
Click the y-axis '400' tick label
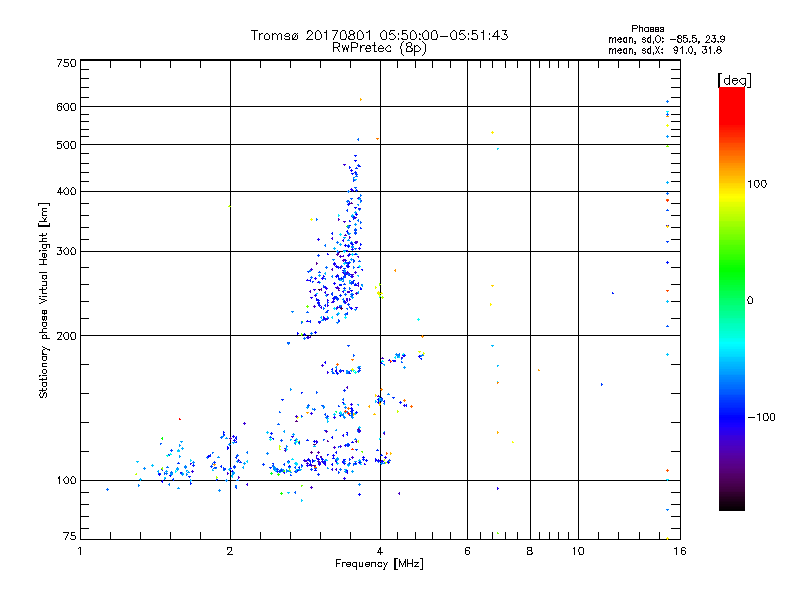[66, 192]
